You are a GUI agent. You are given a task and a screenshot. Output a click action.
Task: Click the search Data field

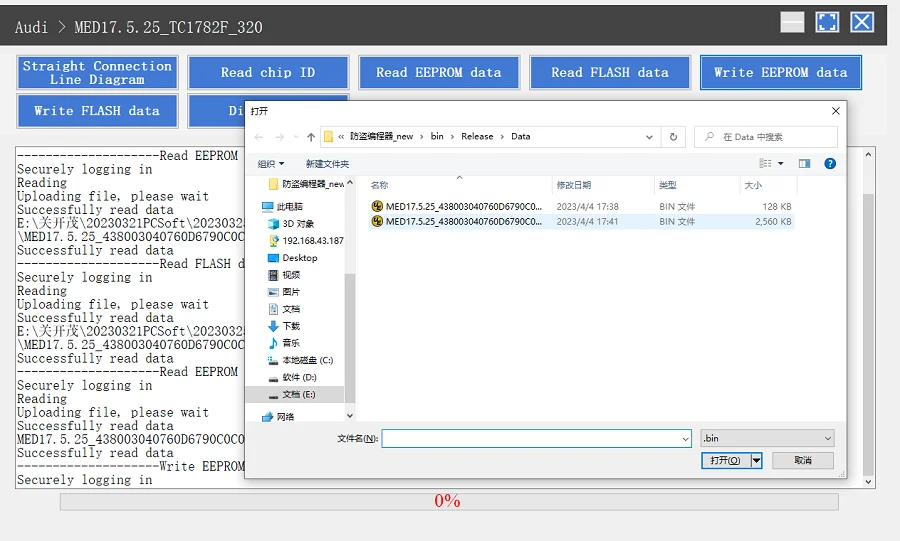pos(766,137)
